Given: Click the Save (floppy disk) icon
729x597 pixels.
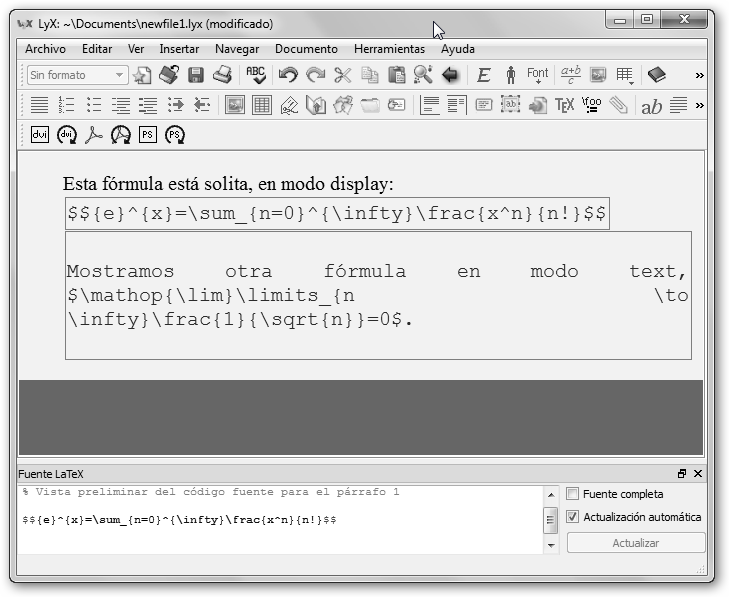Looking at the screenshot, I should [196, 75].
